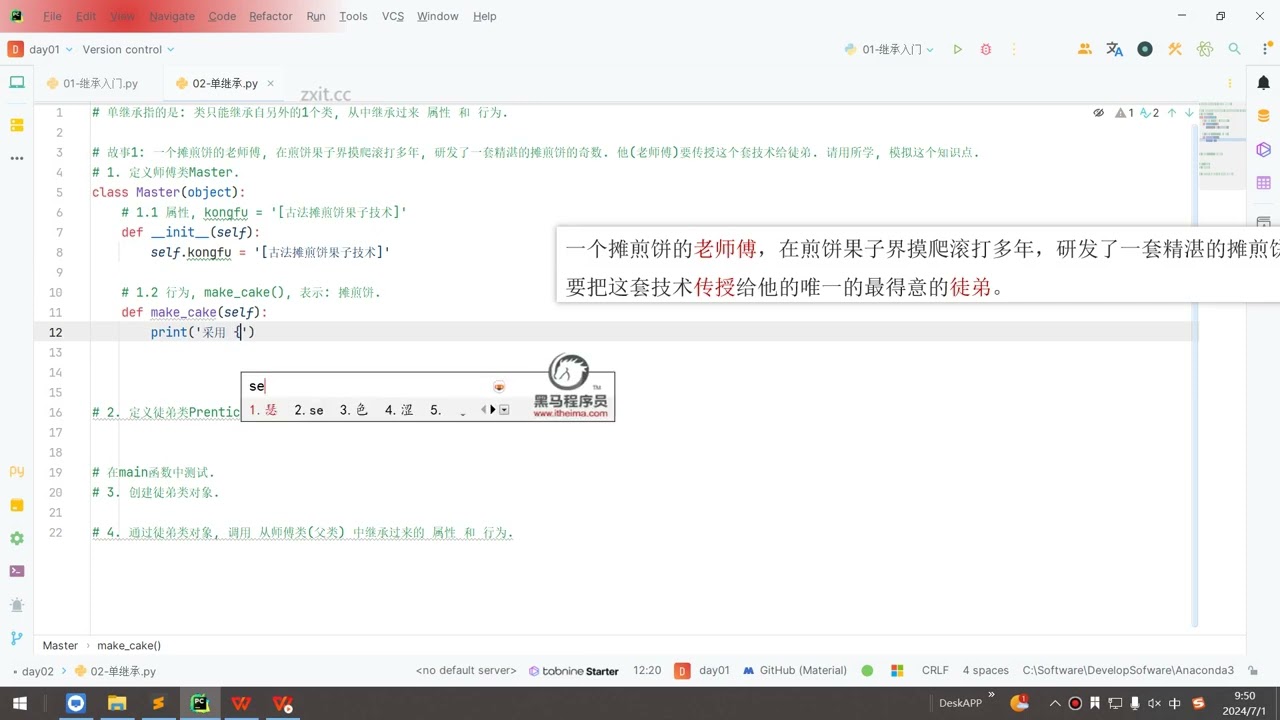Open the yellow Structure tool window icon
Image resolution: width=1280 pixels, height=720 pixels.
coord(16,125)
